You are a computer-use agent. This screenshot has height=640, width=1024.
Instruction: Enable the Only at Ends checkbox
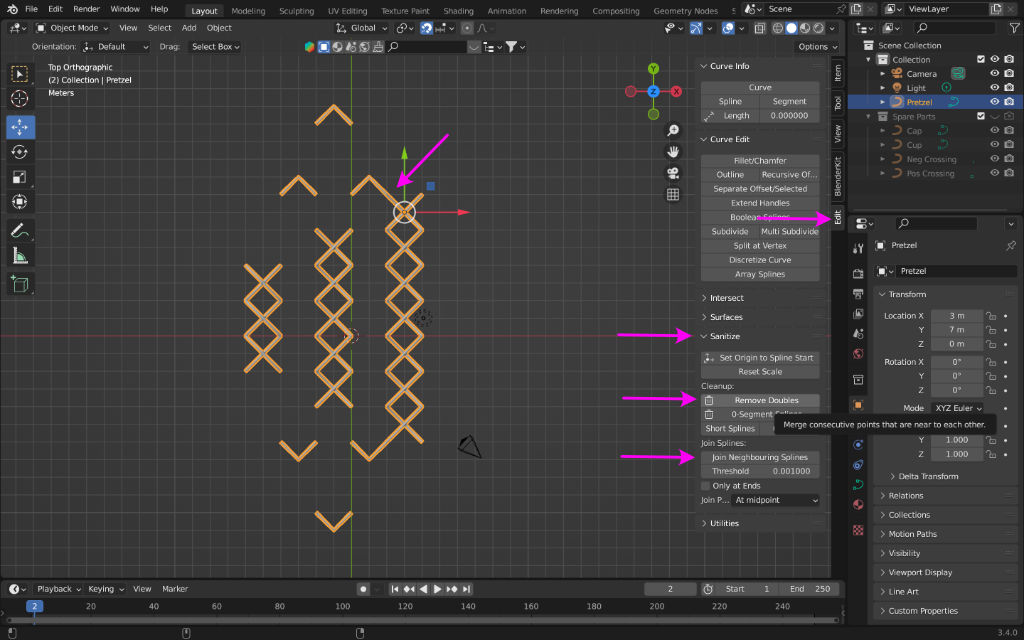[x=706, y=486]
